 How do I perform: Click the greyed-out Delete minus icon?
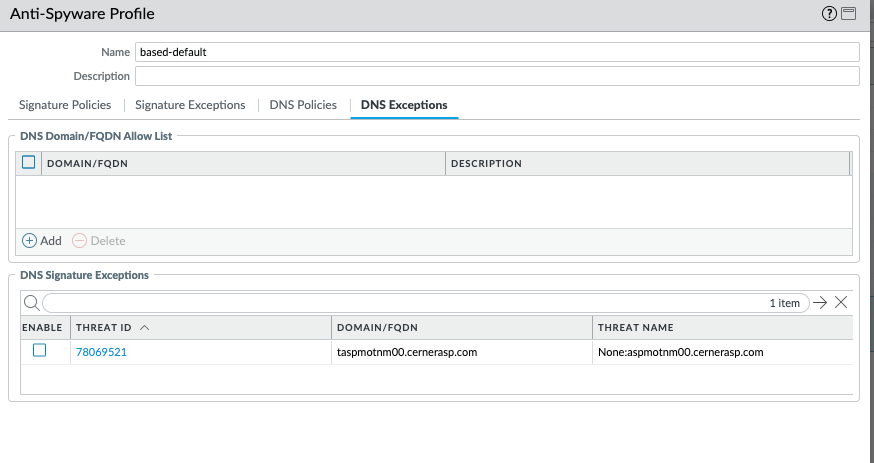click(x=80, y=241)
